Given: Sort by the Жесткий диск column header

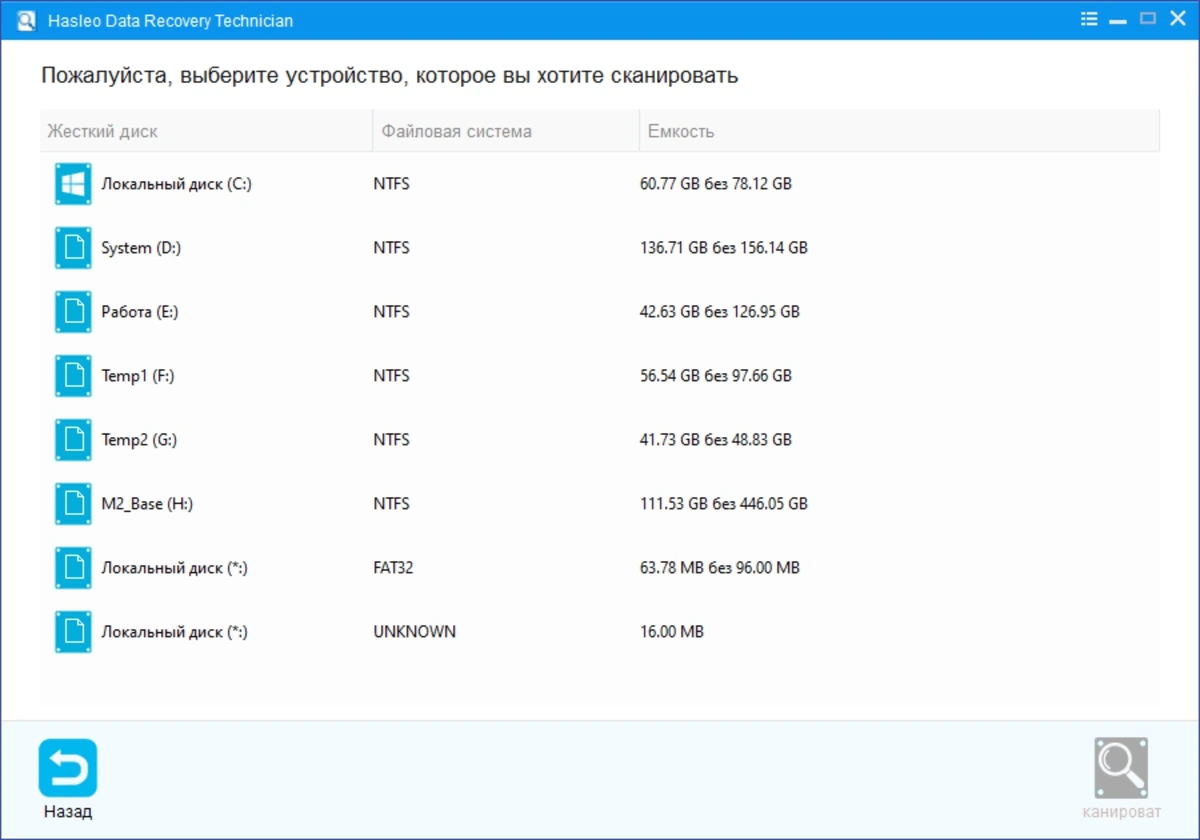Looking at the screenshot, I should click(206, 131).
